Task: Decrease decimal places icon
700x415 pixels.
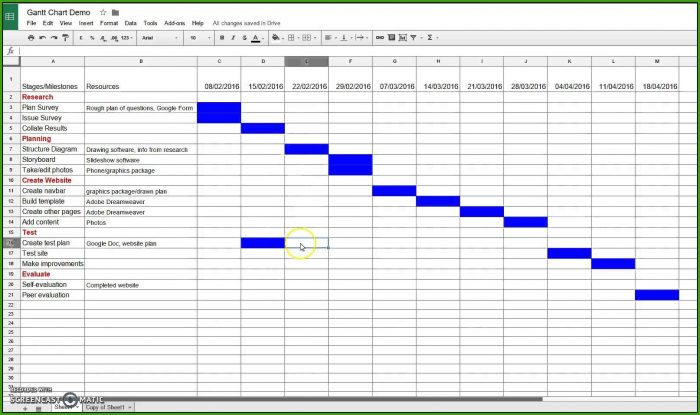Action: click(x=103, y=38)
